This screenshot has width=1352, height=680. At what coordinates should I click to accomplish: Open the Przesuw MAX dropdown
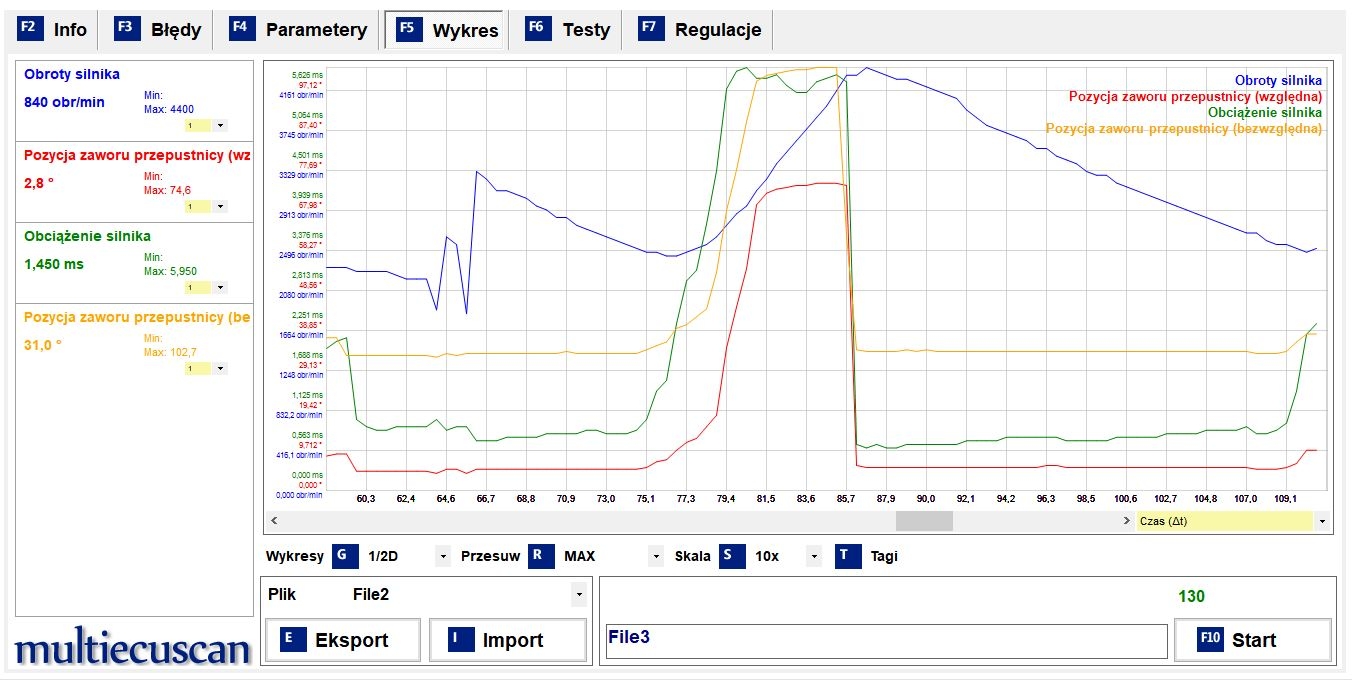click(x=656, y=557)
